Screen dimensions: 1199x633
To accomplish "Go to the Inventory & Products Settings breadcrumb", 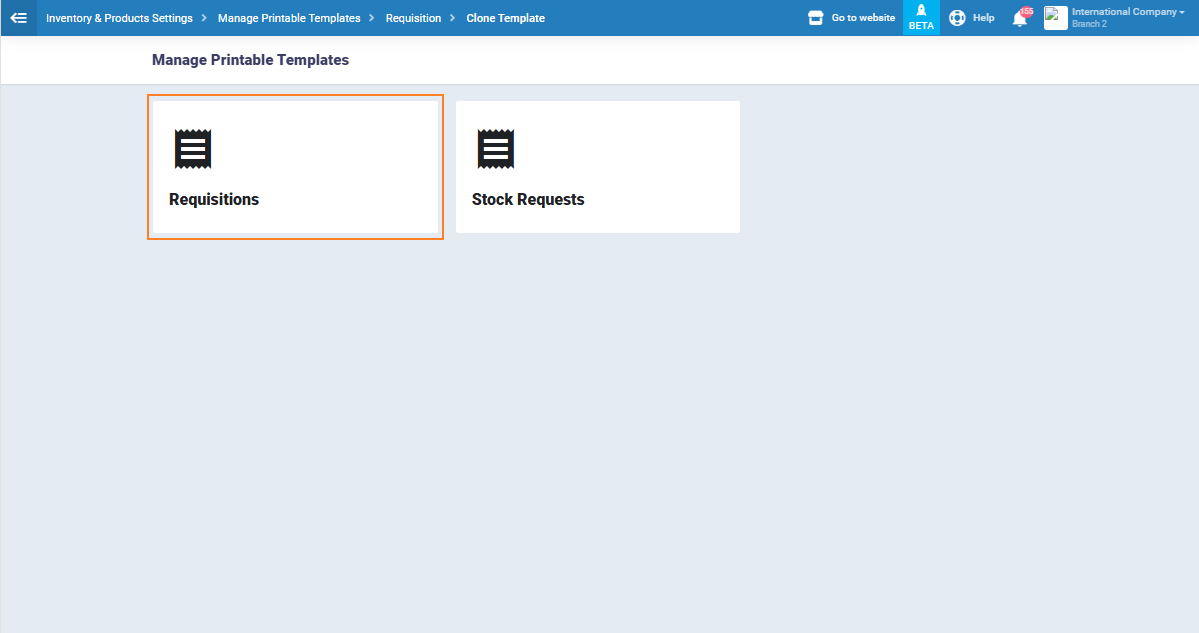I will (x=119, y=18).
